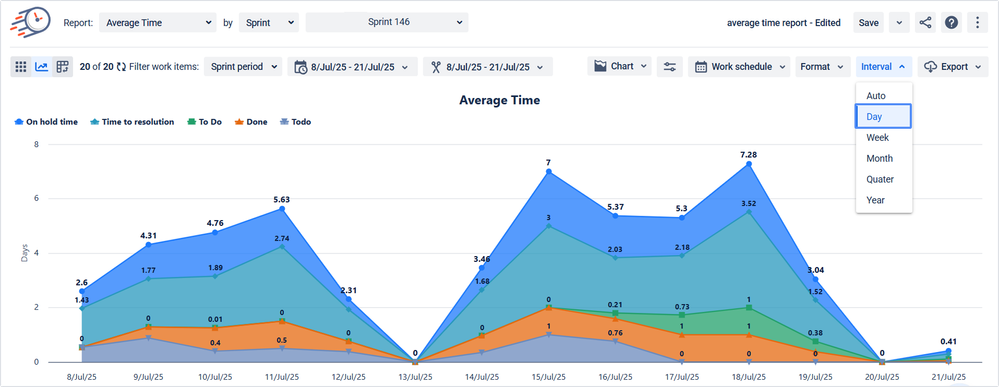Open the share report icon
Image resolution: width=999 pixels, height=387 pixels.
coord(925,22)
